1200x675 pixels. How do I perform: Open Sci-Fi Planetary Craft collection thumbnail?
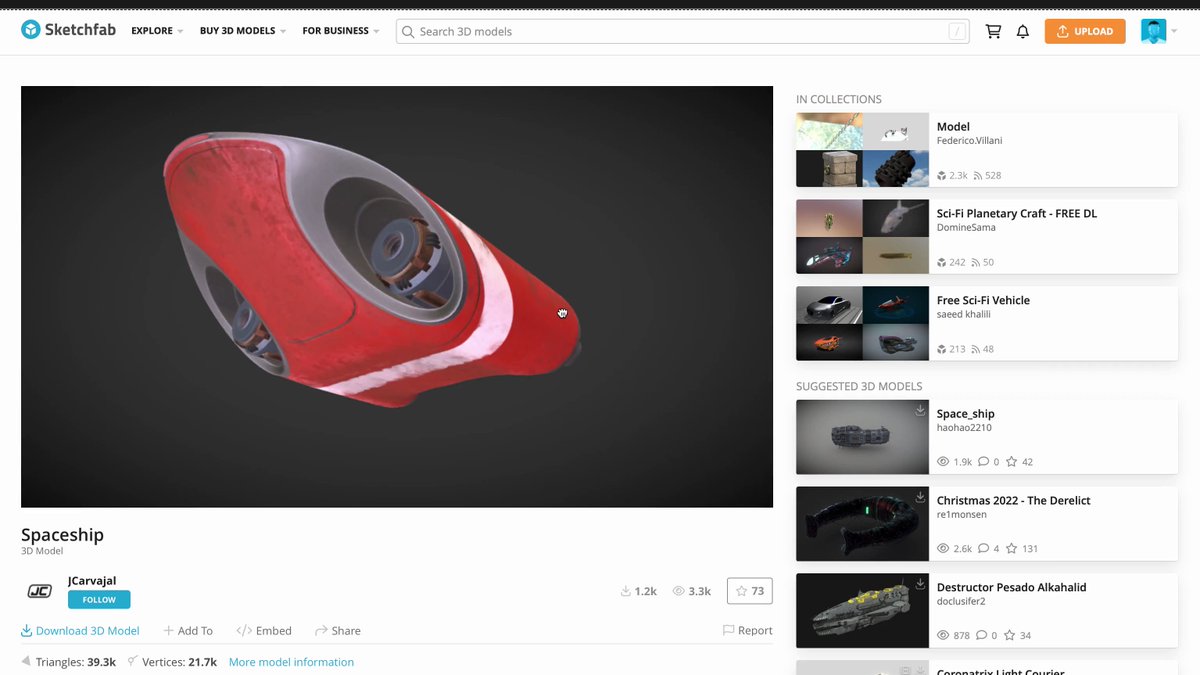point(862,237)
